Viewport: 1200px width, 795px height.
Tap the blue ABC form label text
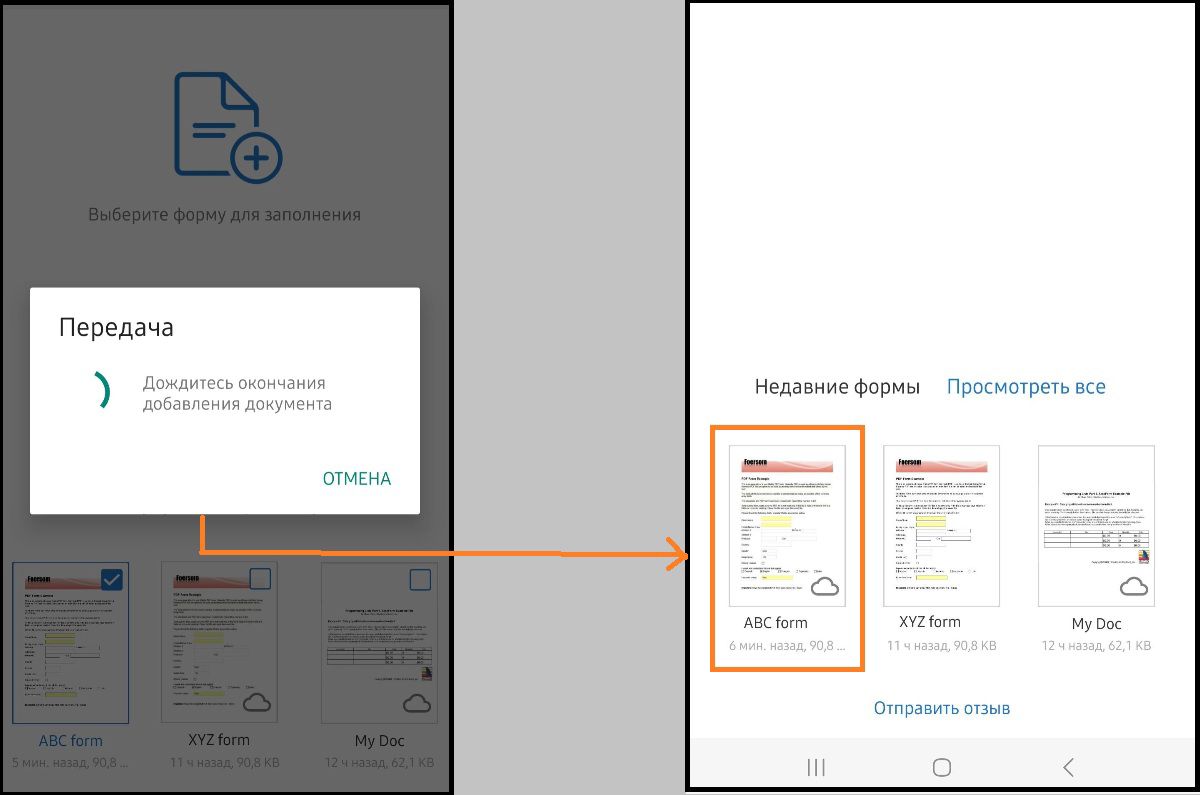(70, 740)
